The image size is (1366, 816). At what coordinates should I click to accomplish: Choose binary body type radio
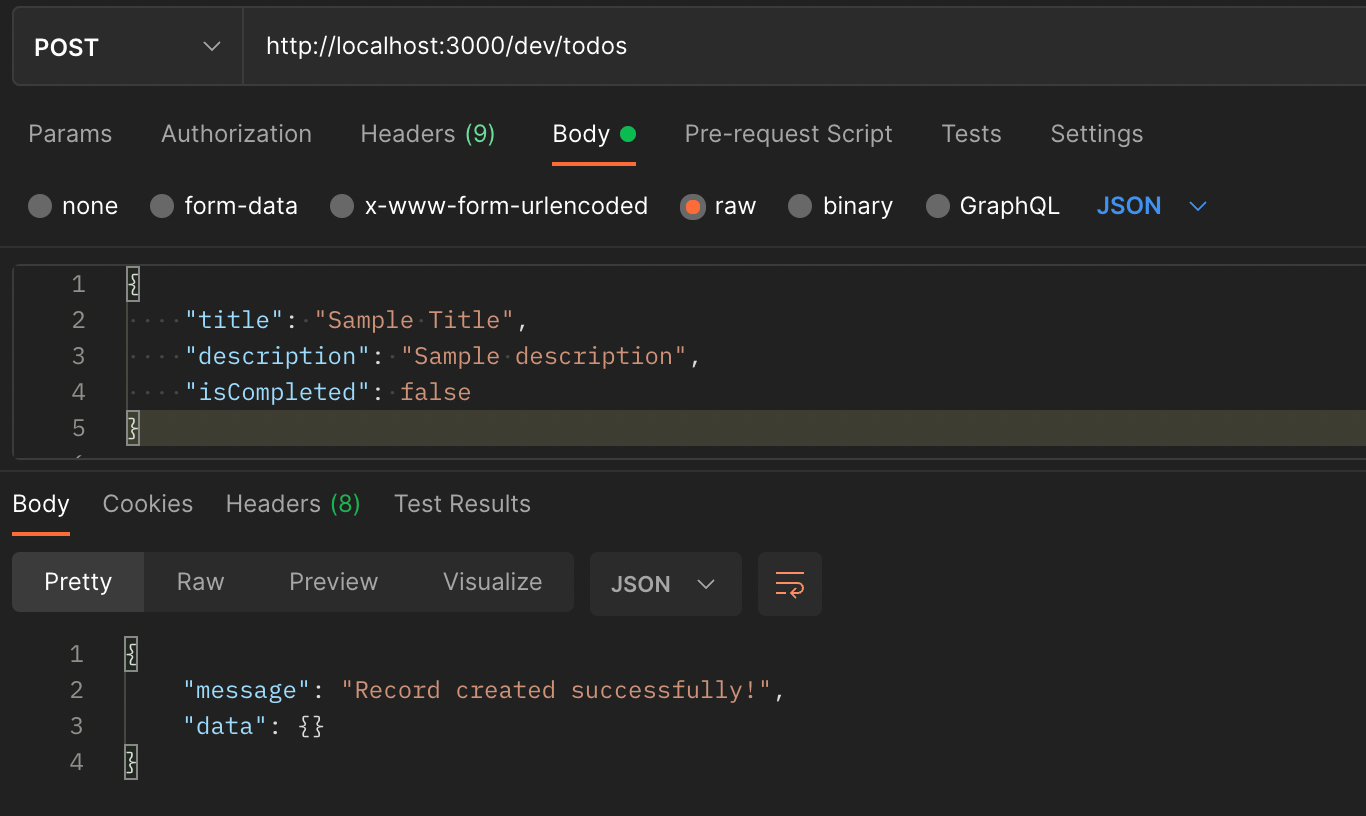click(800, 206)
